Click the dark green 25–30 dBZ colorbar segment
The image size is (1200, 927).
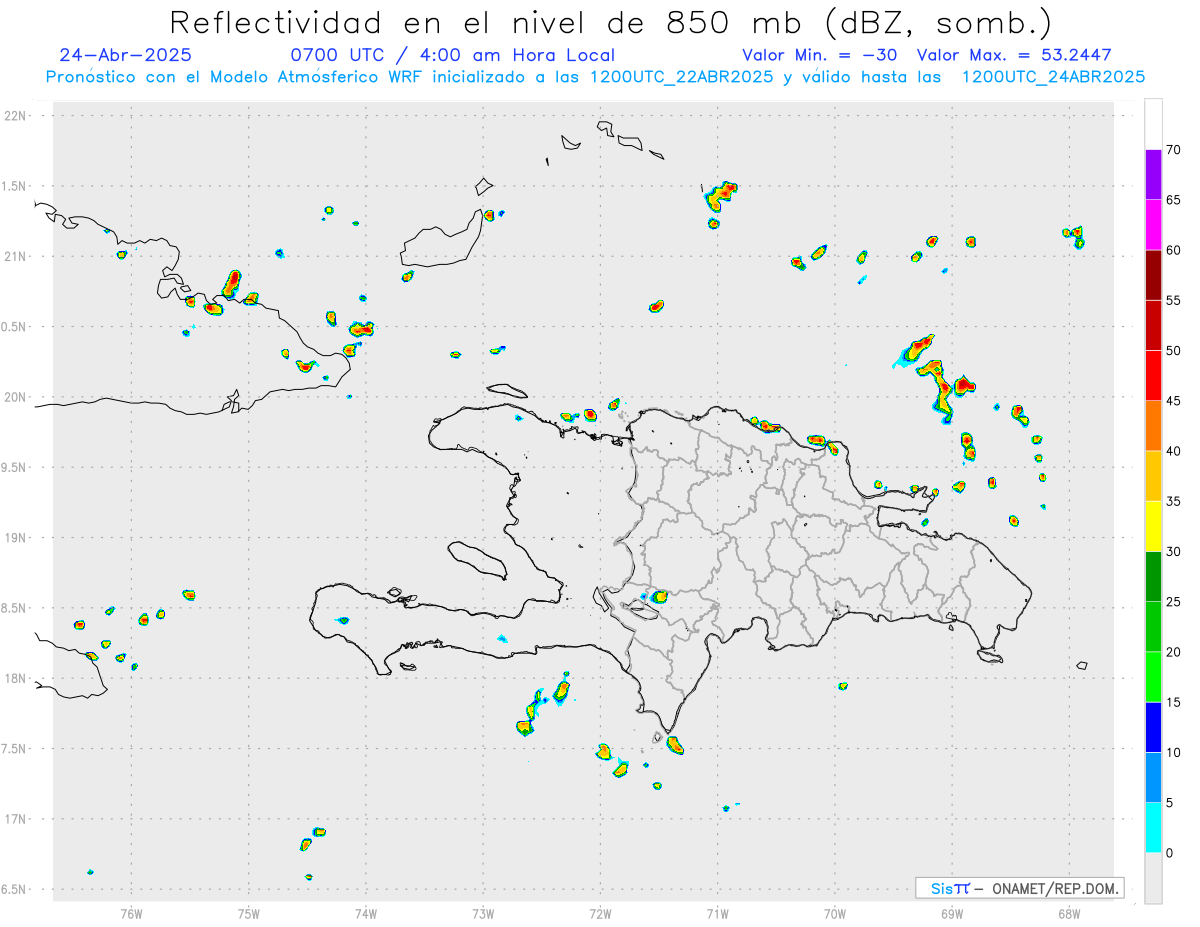1153,577
